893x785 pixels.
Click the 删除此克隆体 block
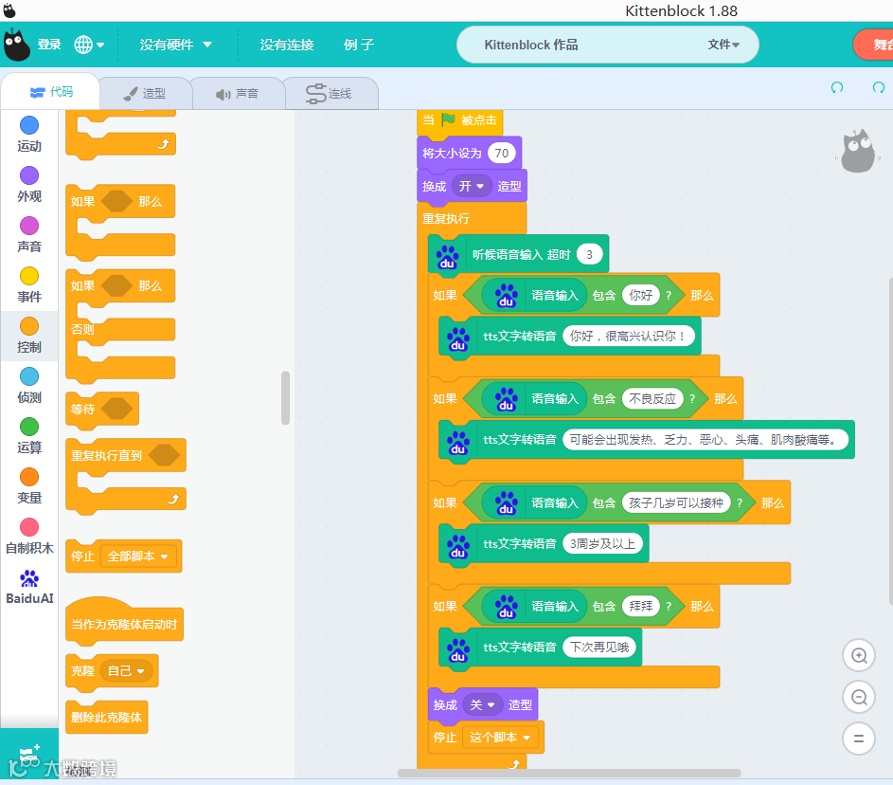click(106, 717)
